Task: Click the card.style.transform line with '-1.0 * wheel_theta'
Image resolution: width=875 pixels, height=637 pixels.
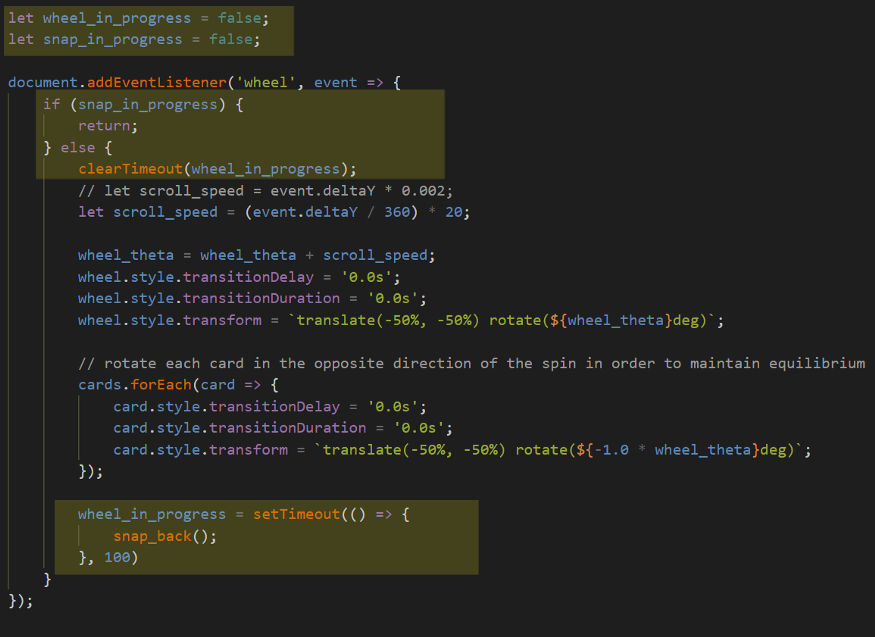Action: [x=462, y=450]
